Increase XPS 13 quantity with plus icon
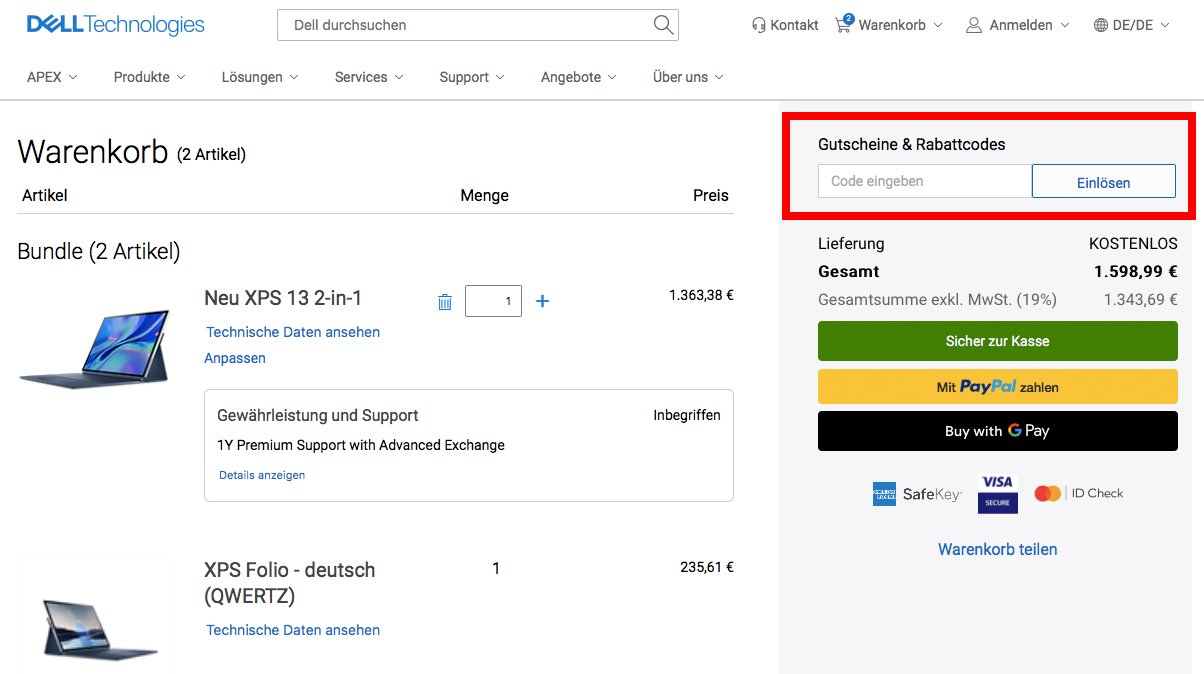The width and height of the screenshot is (1204, 674). pos(542,300)
